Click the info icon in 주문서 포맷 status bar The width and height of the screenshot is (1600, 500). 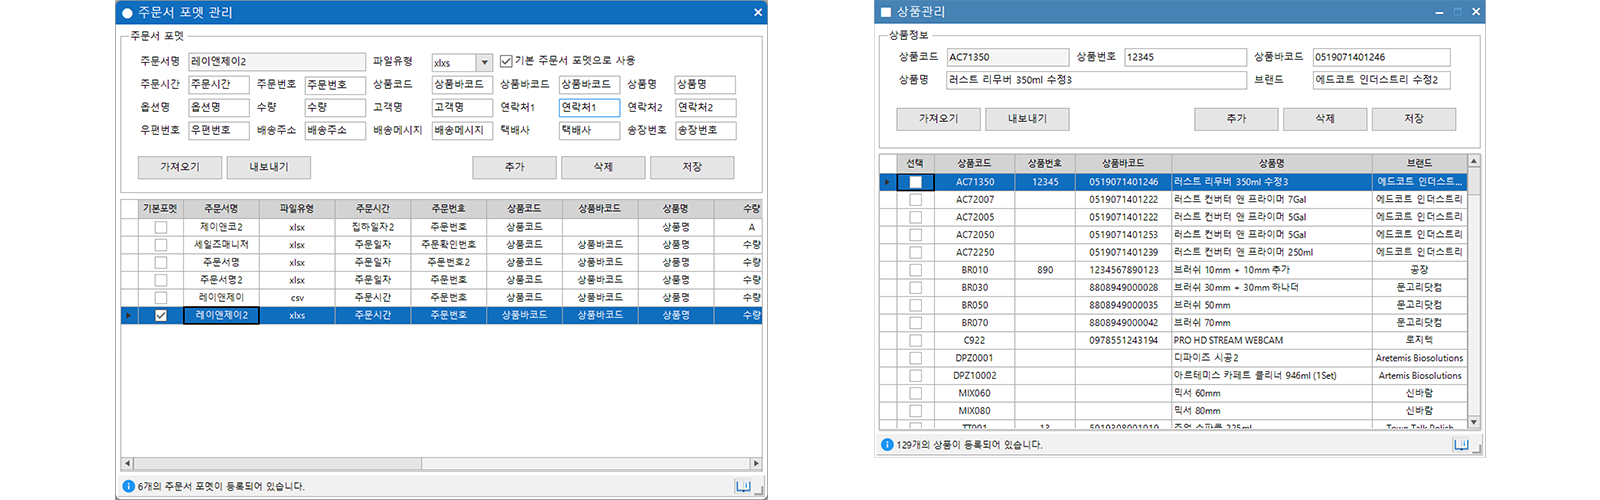(x=128, y=486)
